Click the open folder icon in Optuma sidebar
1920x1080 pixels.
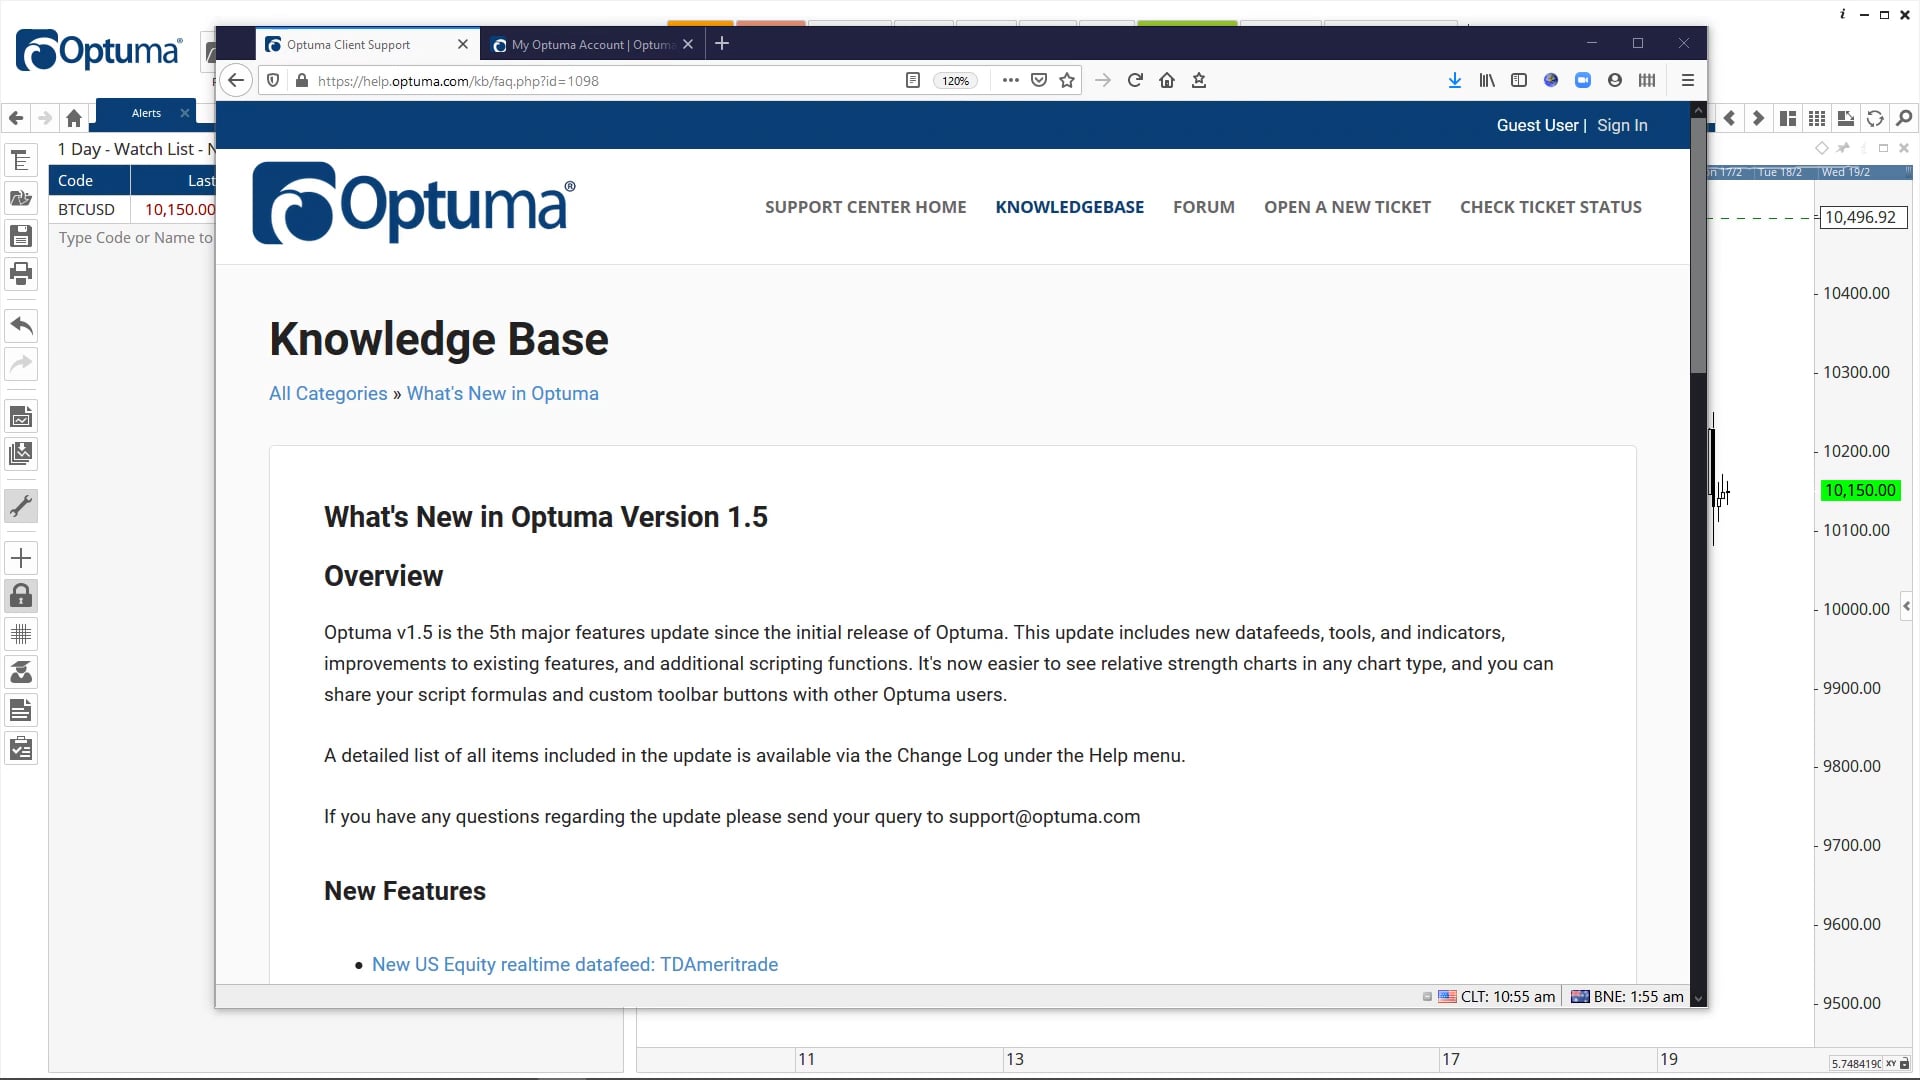click(21, 198)
